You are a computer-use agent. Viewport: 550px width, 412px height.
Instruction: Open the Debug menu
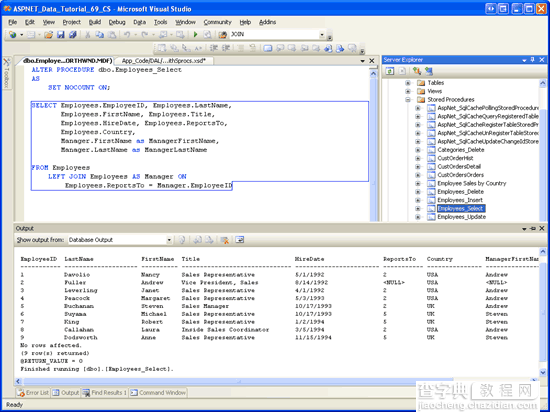point(117,22)
